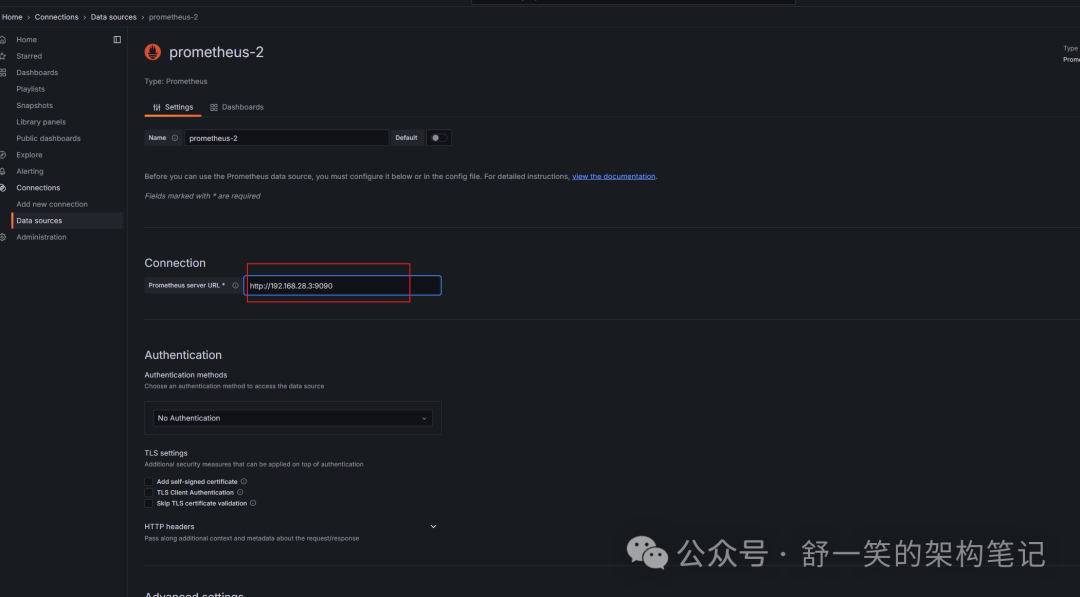
Task: Select Data sources in the sidebar
Action: pyautogui.click(x=39, y=220)
